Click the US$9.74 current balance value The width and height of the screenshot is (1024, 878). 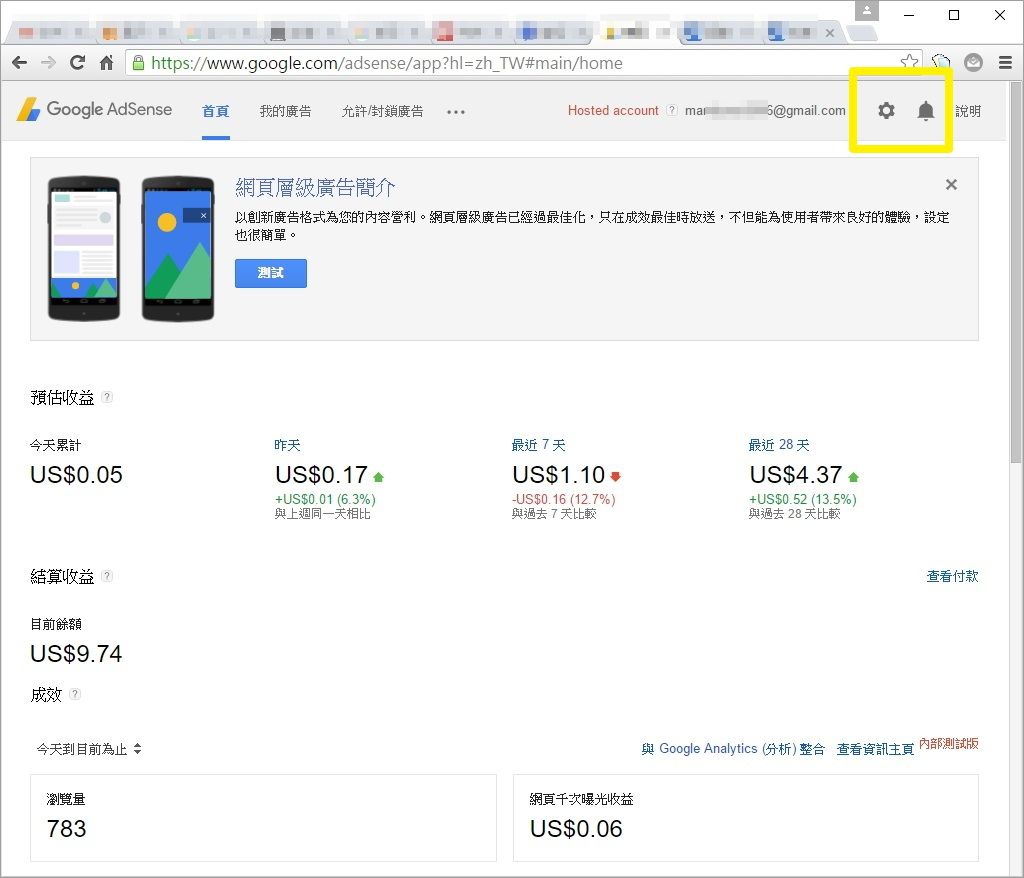point(76,653)
